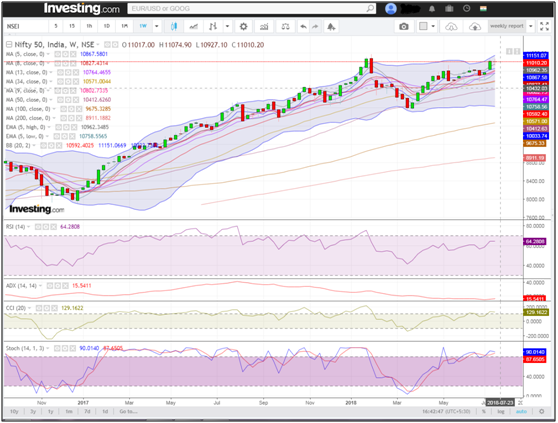Set range to 3y
Image resolution: width=558 pixels, height=423 pixels.
(x=33, y=412)
